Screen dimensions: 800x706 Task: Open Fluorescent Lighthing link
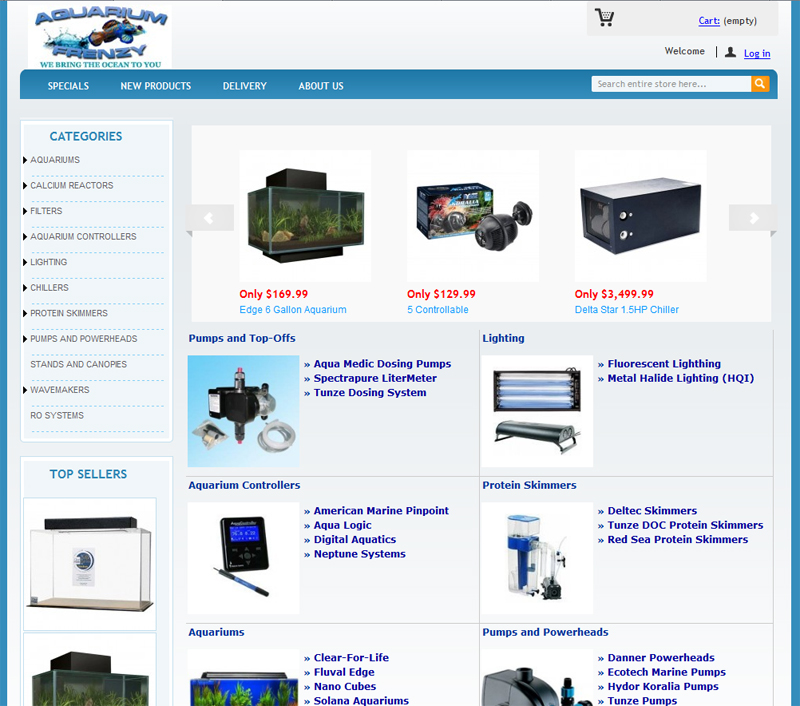664,364
